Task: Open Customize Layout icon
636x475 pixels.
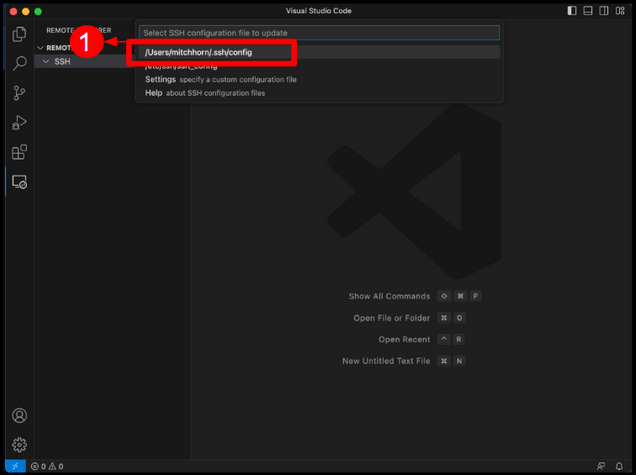Action: 620,11
